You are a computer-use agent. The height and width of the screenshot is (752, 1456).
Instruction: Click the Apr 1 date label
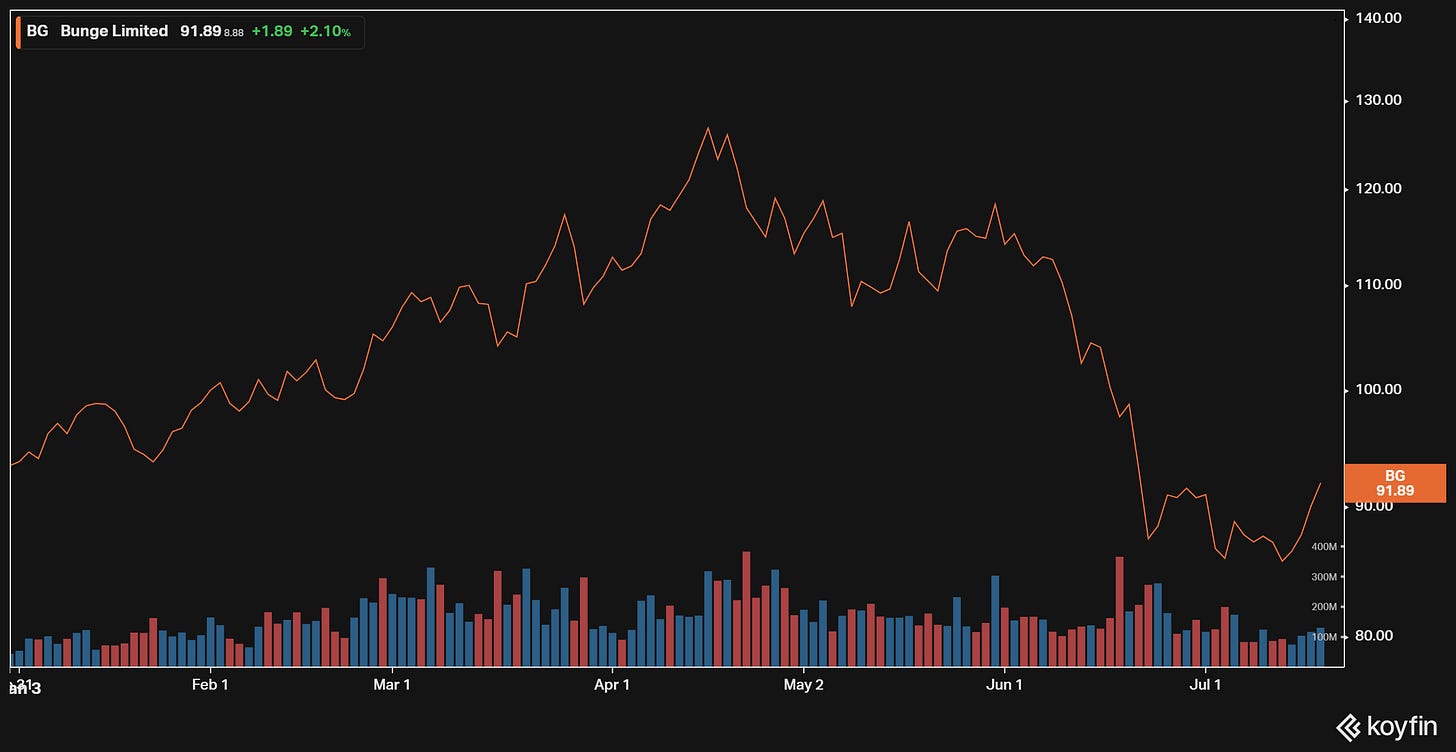pos(612,685)
